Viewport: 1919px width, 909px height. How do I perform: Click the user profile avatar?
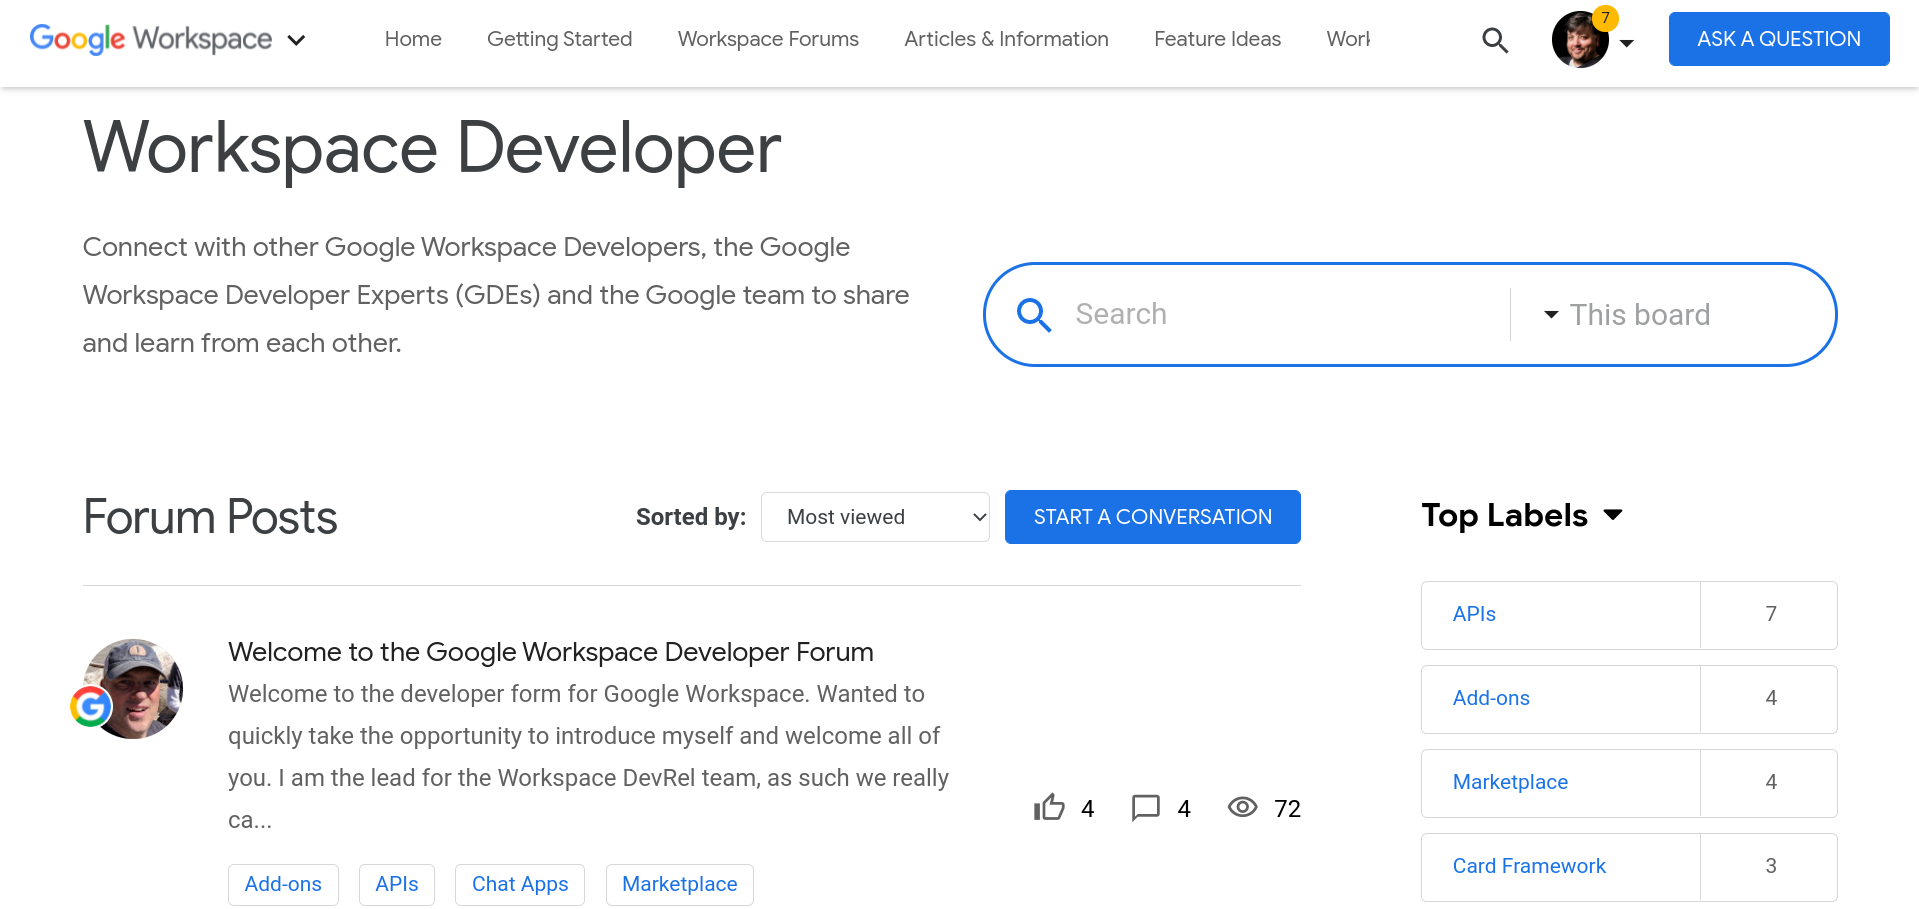click(1579, 40)
